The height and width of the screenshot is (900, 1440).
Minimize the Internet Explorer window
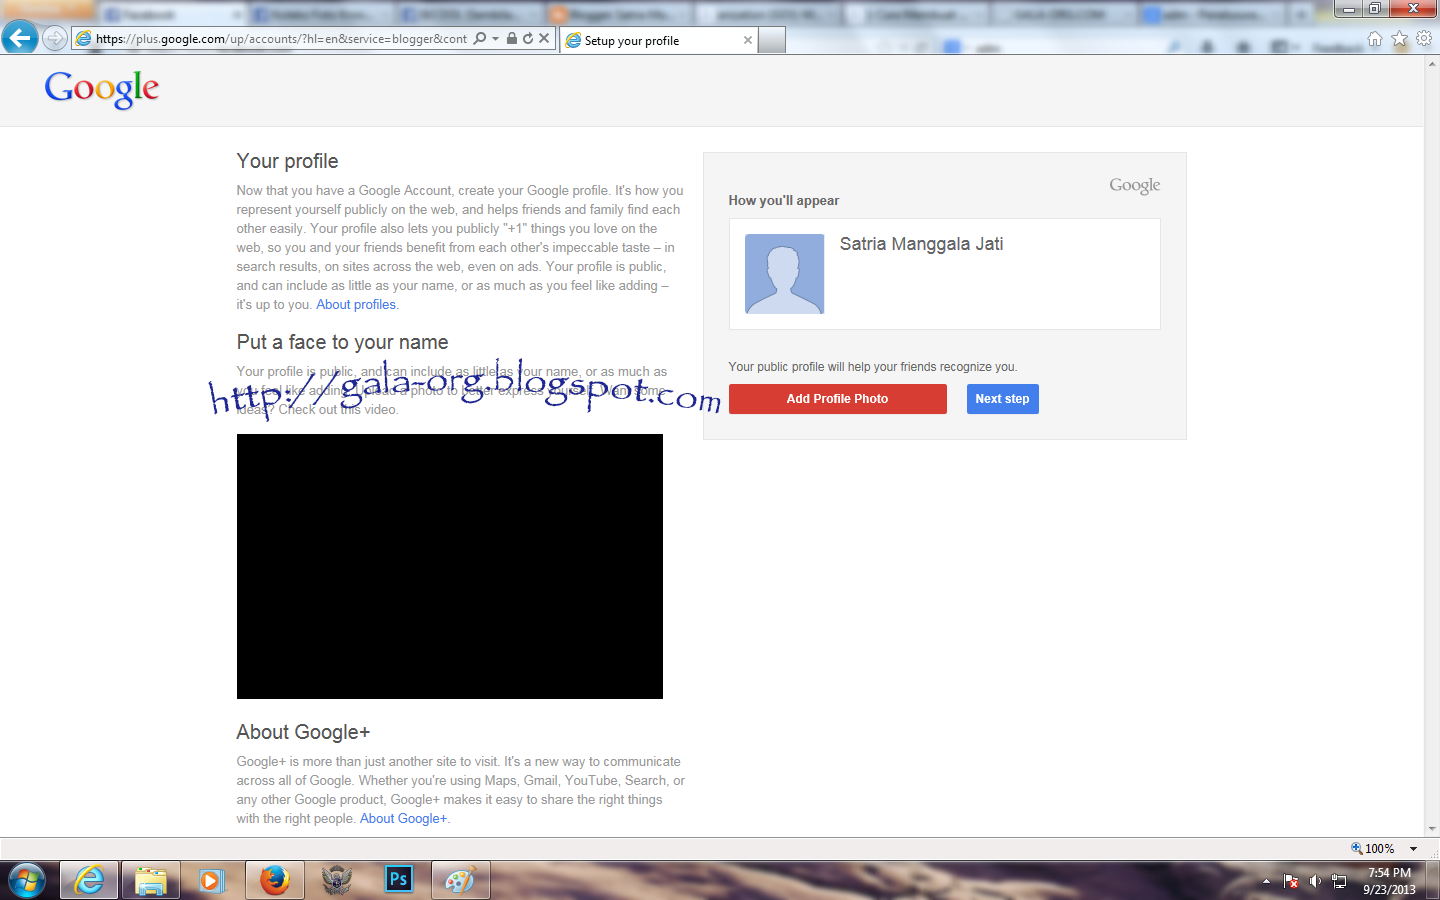1349,9
